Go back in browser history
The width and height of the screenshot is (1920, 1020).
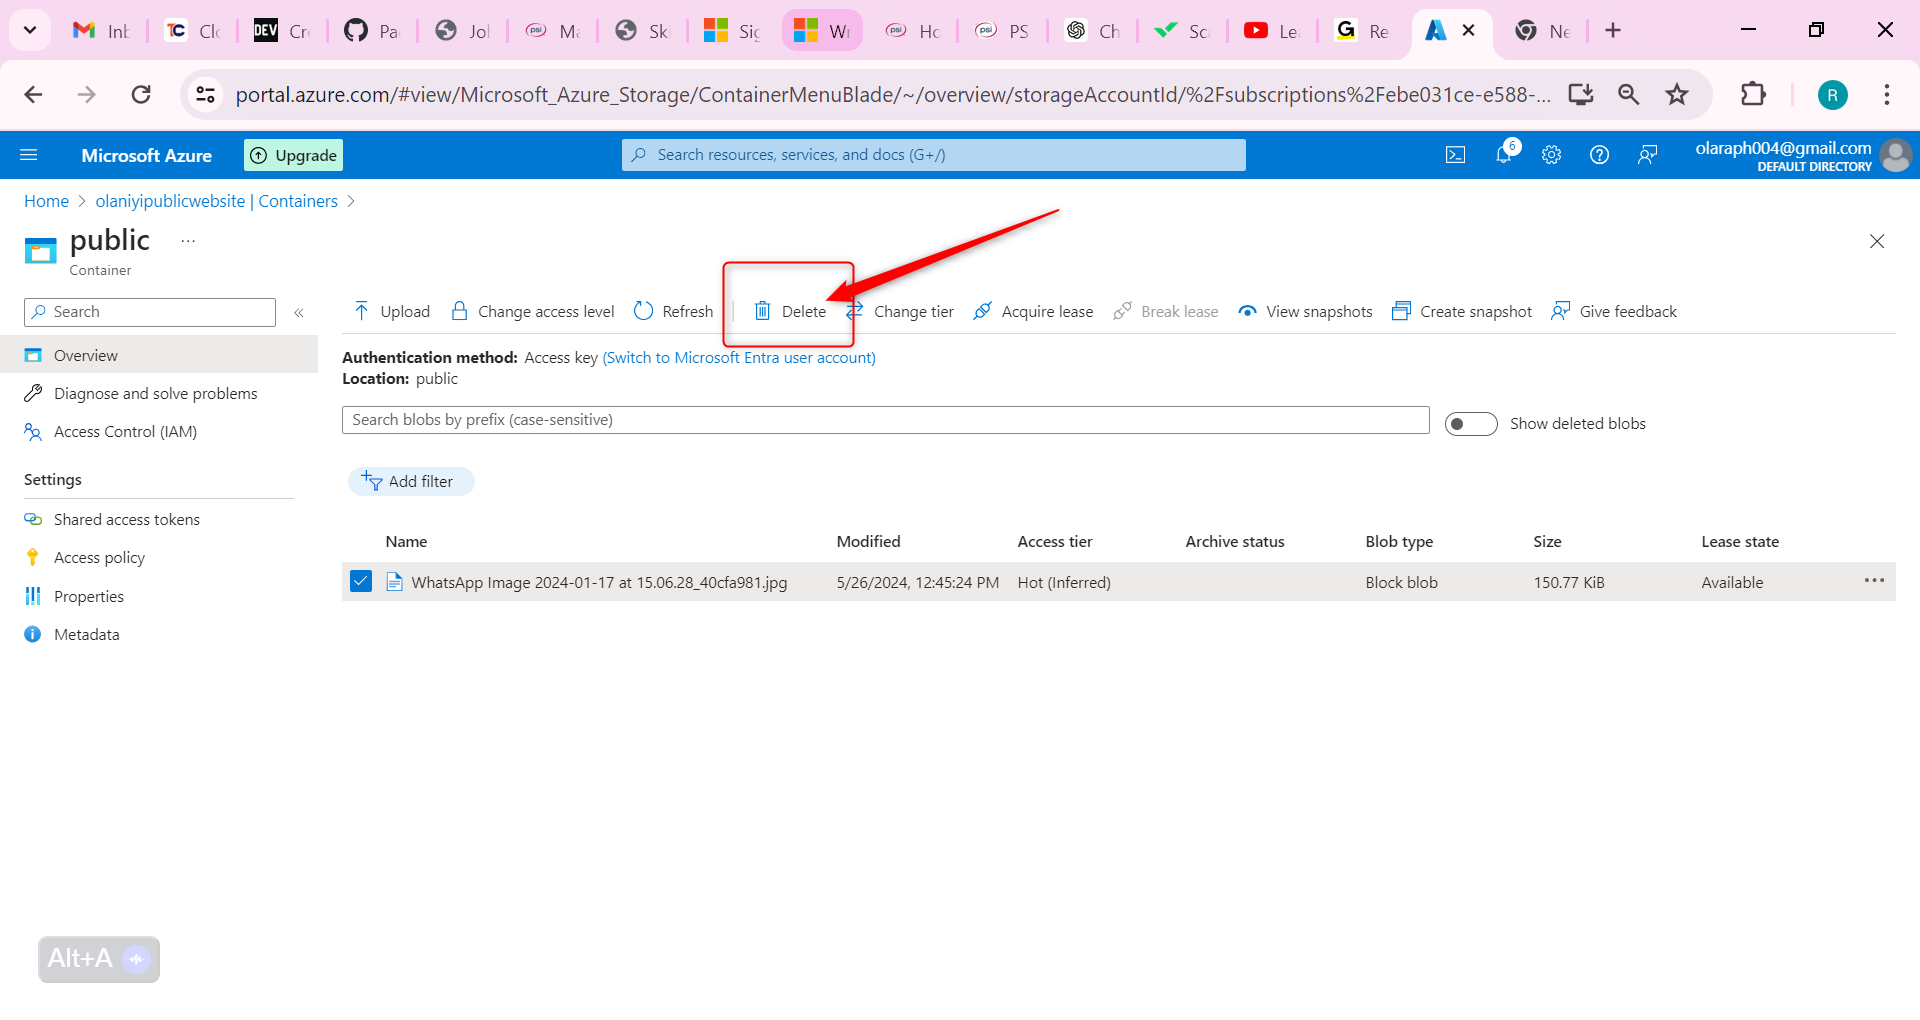33,94
